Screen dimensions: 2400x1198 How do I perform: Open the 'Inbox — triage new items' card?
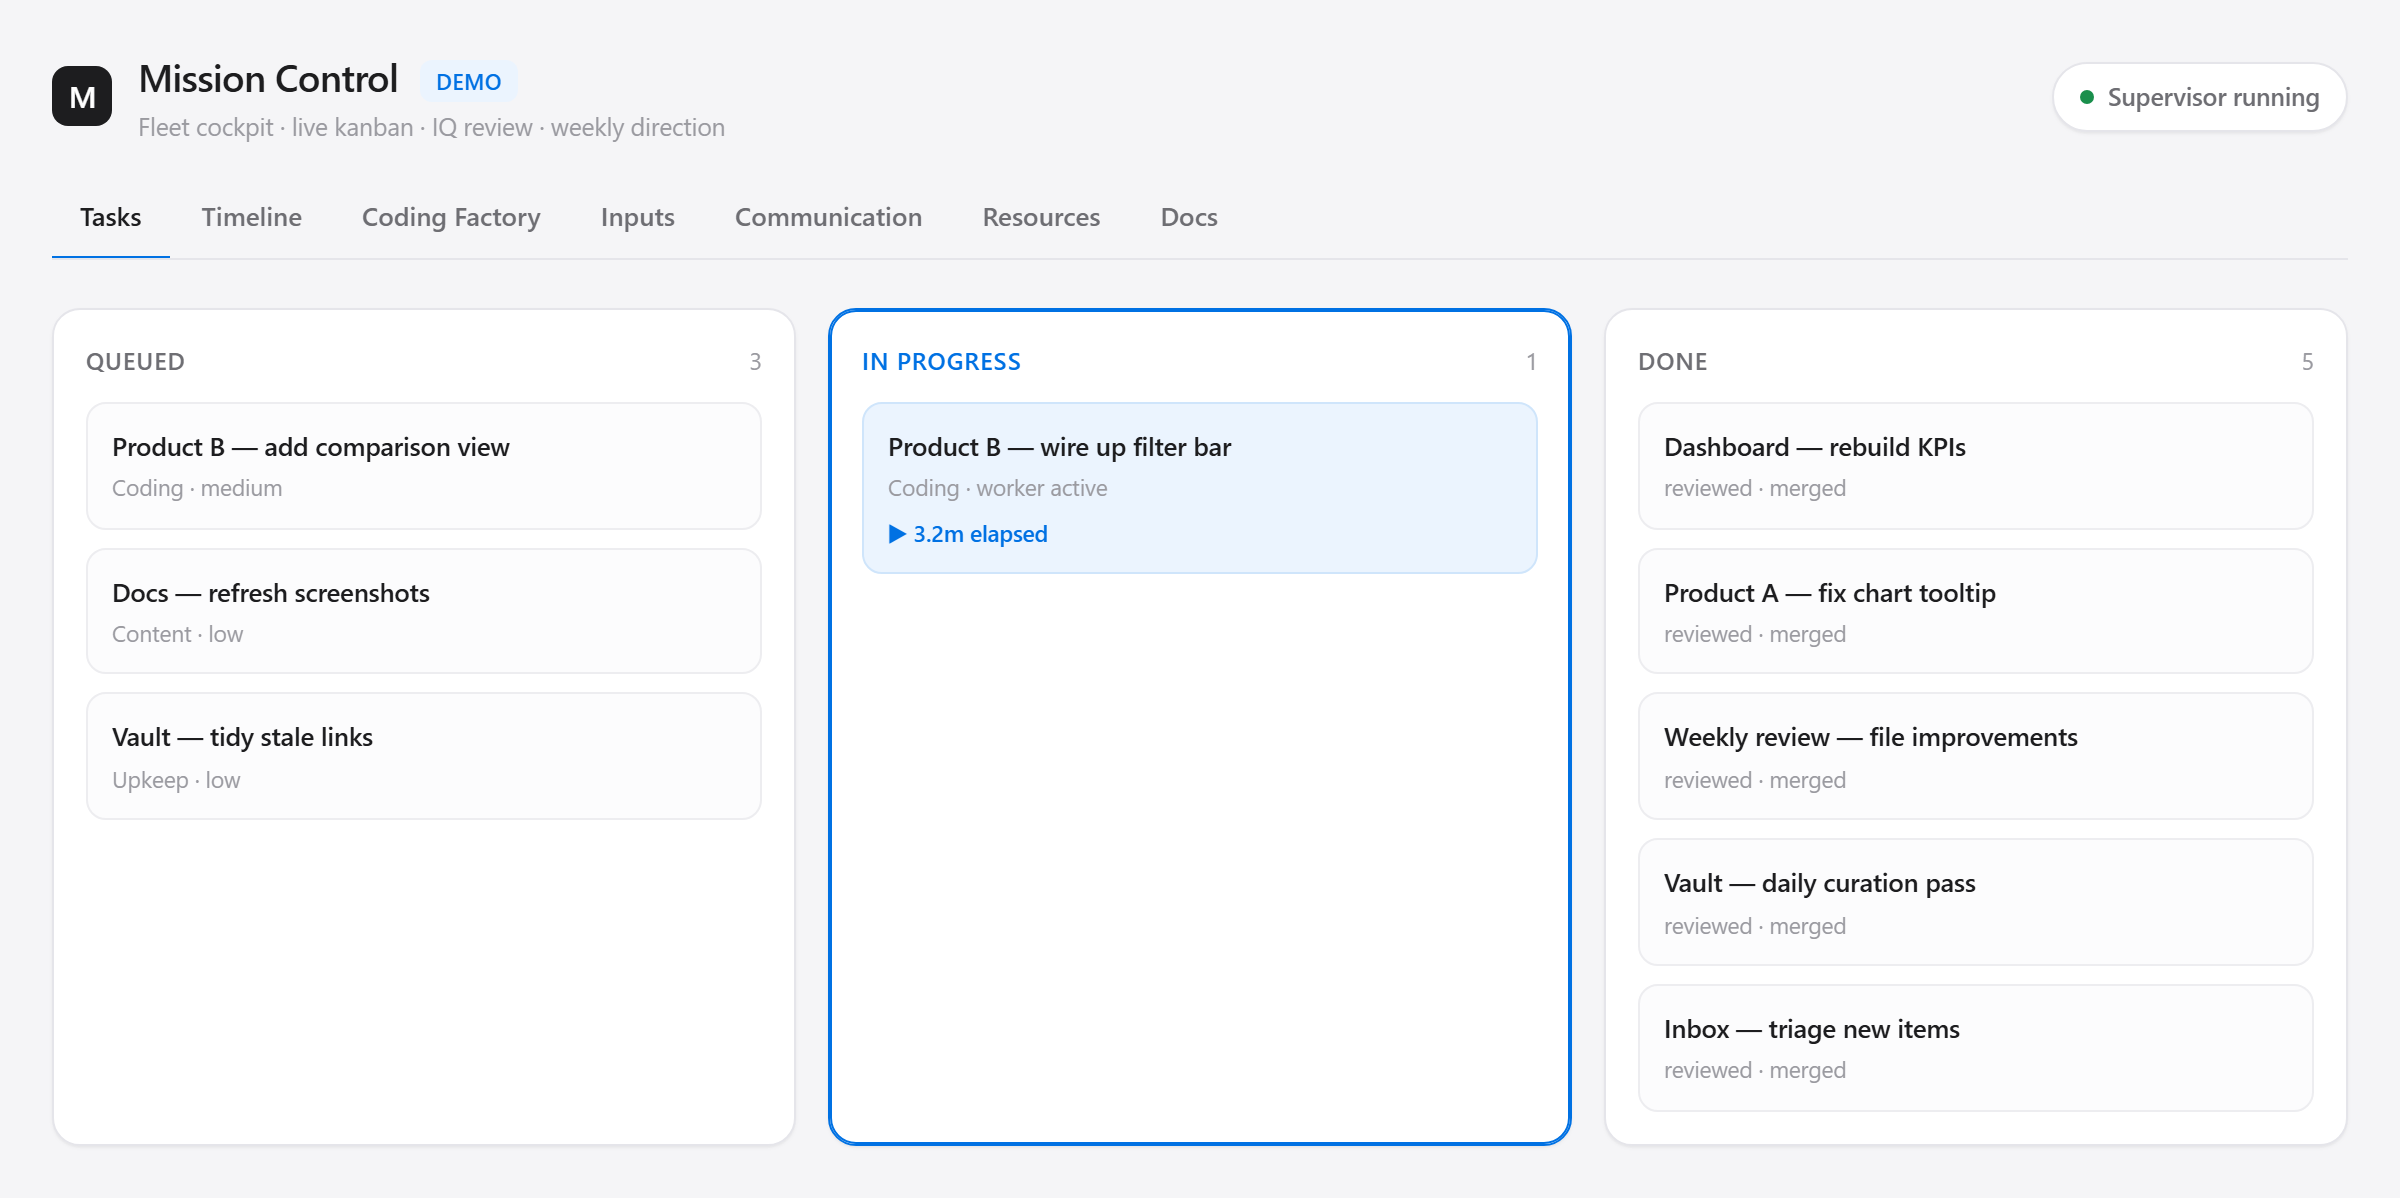click(x=1975, y=1048)
